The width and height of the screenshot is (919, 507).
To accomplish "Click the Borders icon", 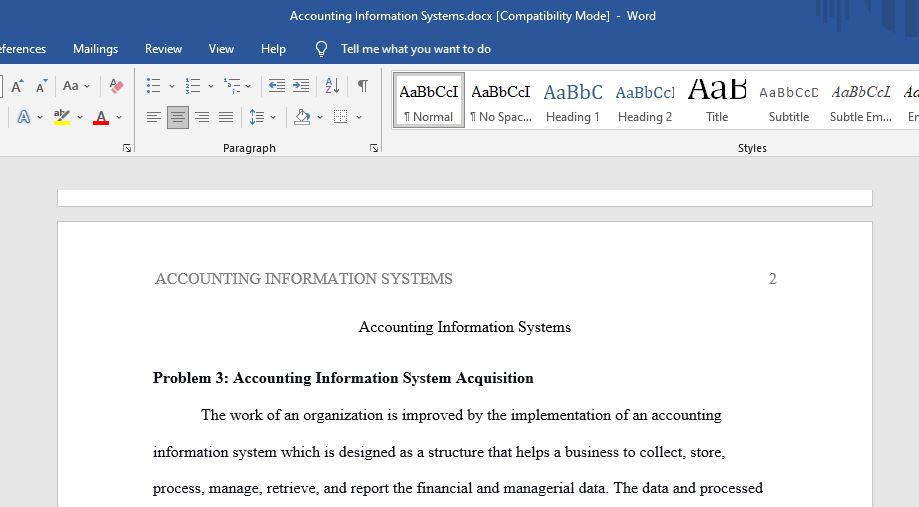I will [x=341, y=117].
